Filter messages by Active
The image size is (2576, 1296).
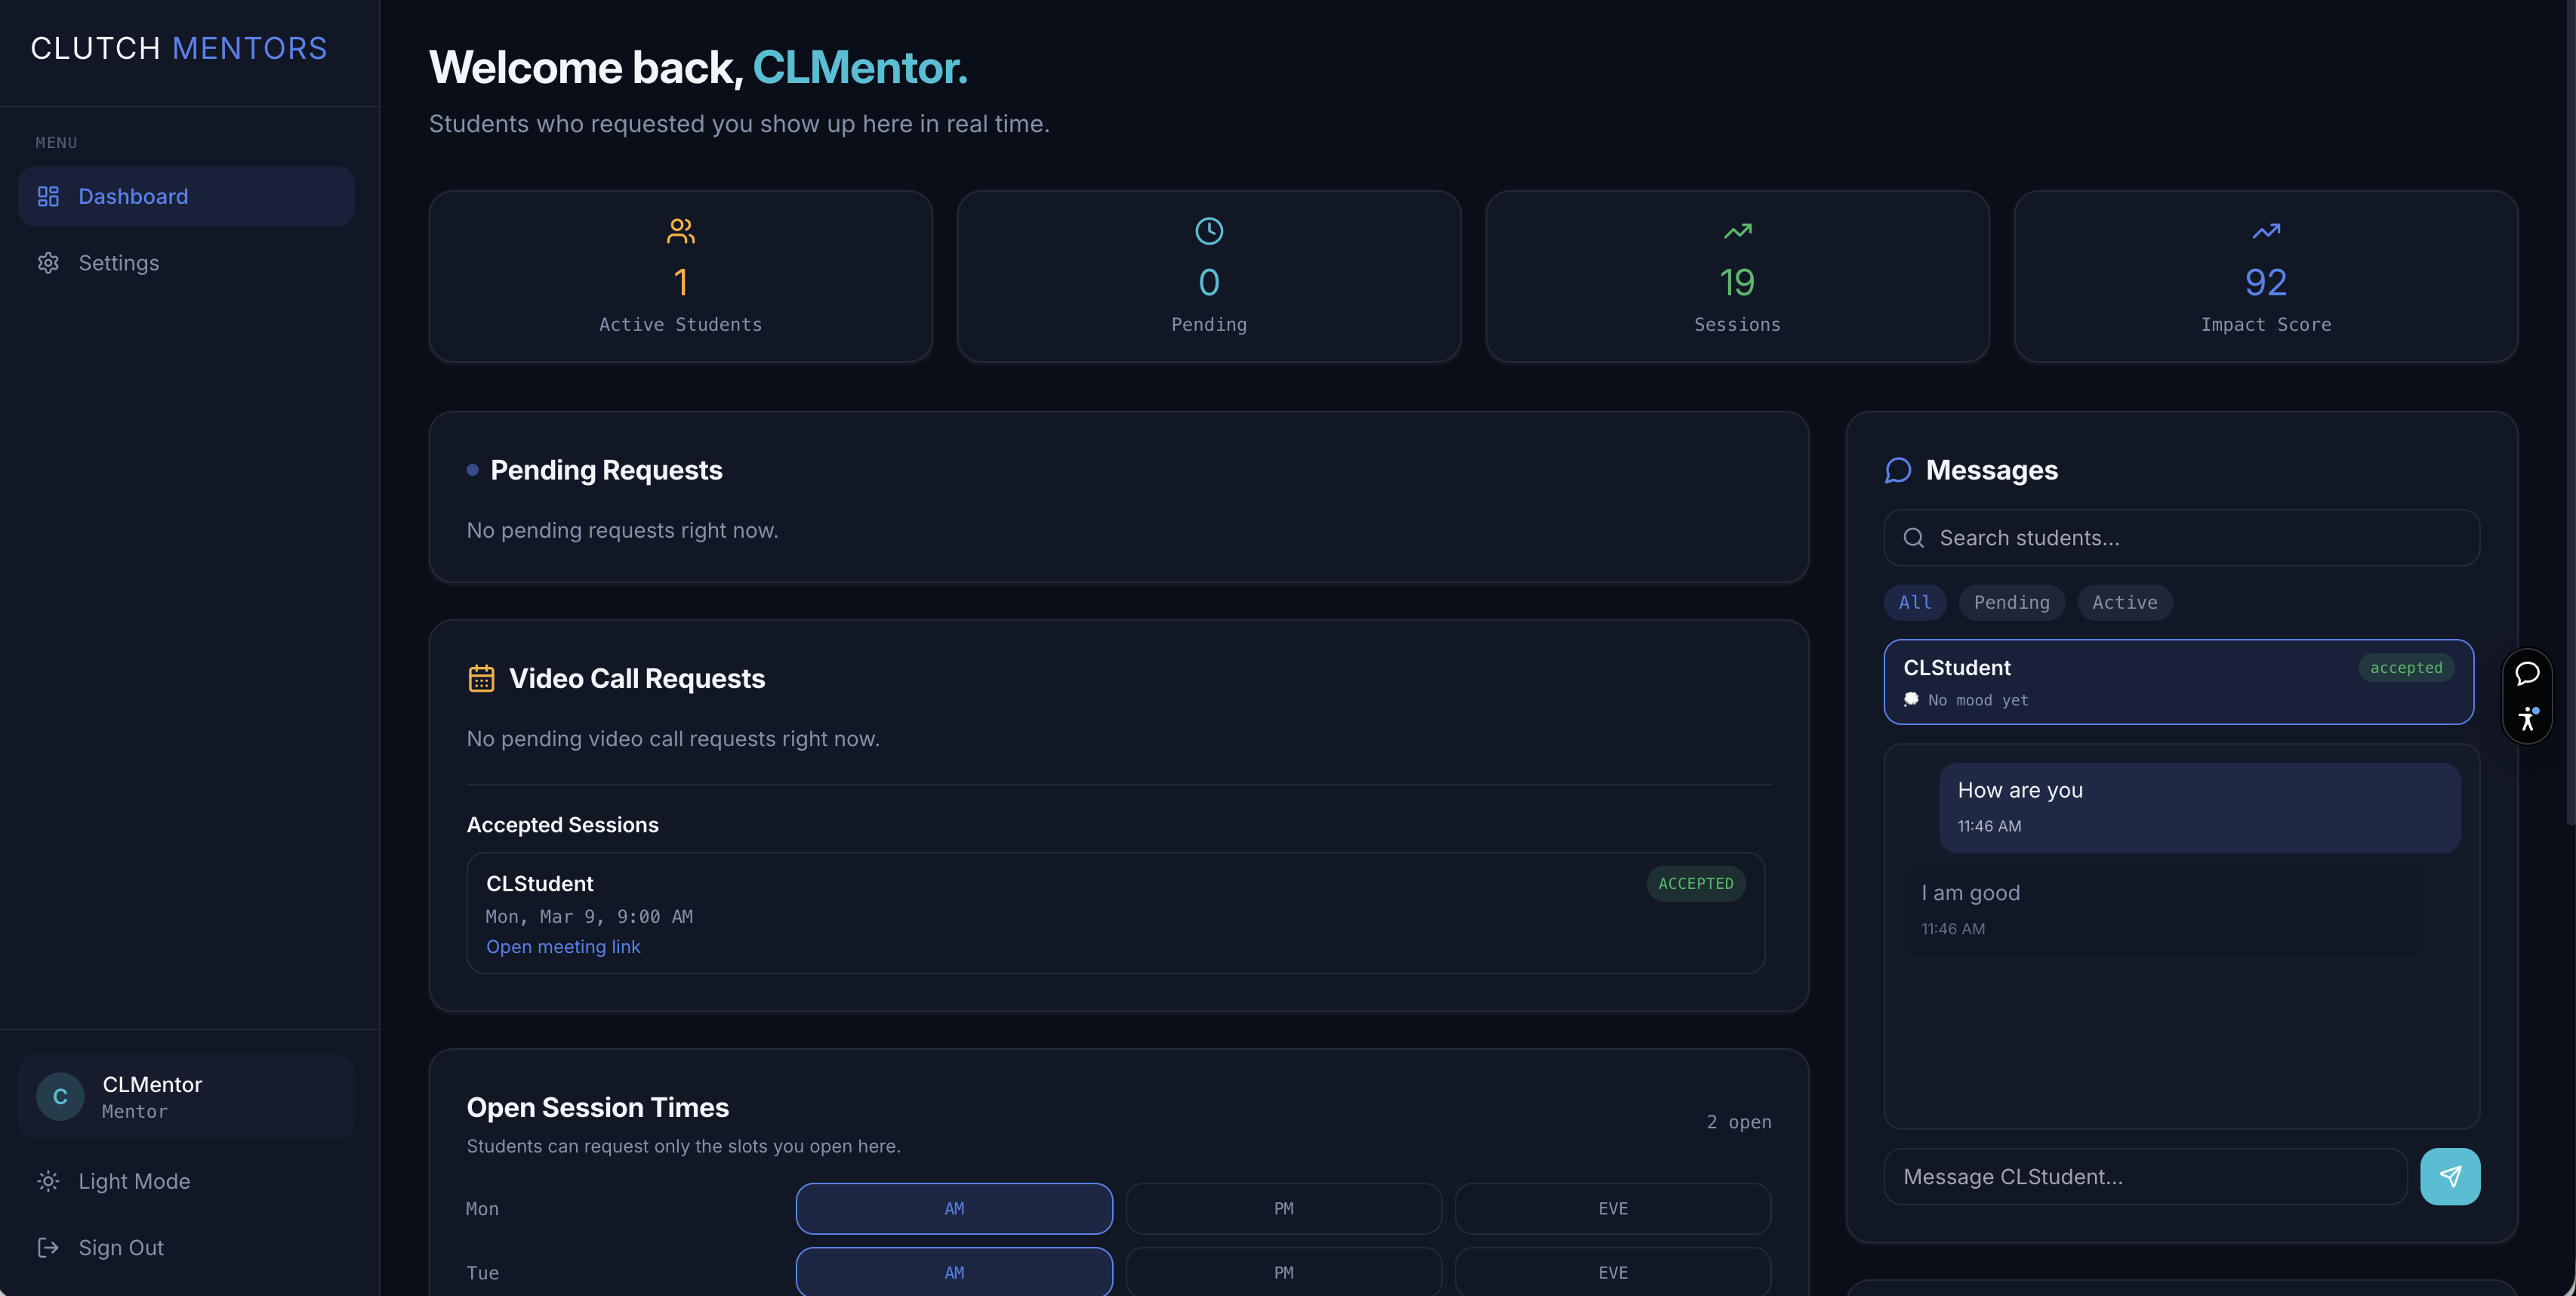coord(2124,602)
